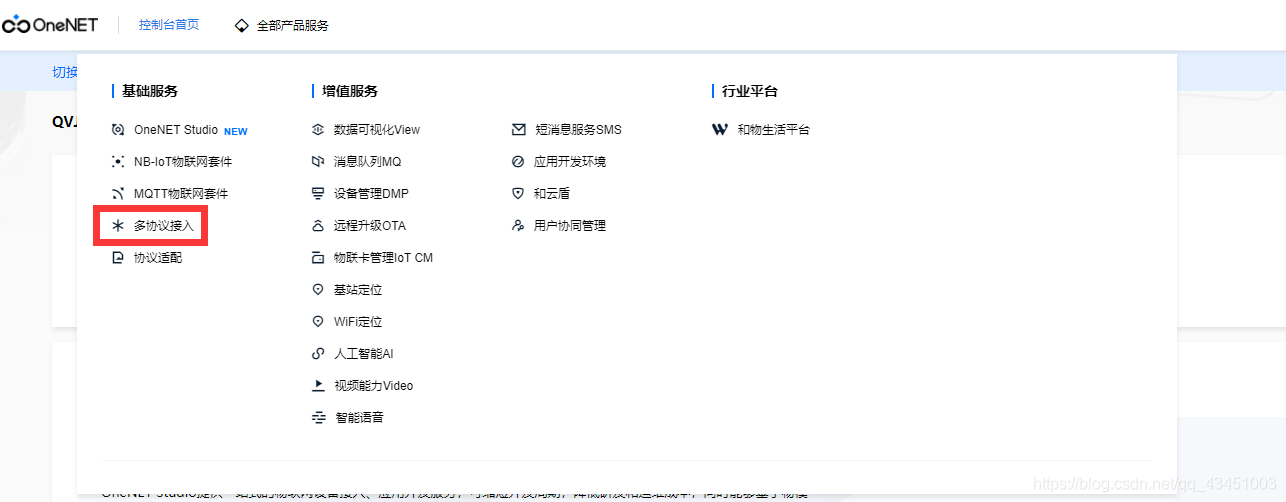Image resolution: width=1286 pixels, height=502 pixels.
Task: Open 短消息服务SMS
Action: click(578, 130)
